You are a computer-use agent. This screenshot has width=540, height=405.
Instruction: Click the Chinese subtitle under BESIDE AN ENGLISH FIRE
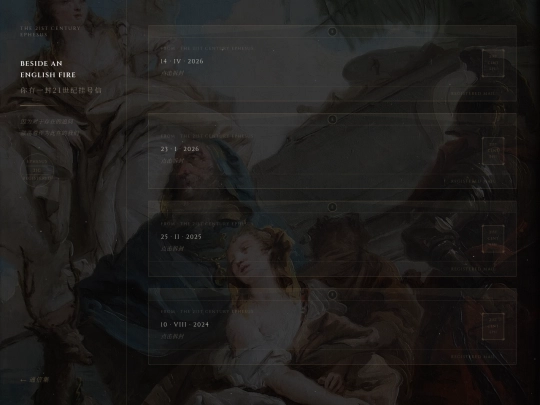[61, 91]
